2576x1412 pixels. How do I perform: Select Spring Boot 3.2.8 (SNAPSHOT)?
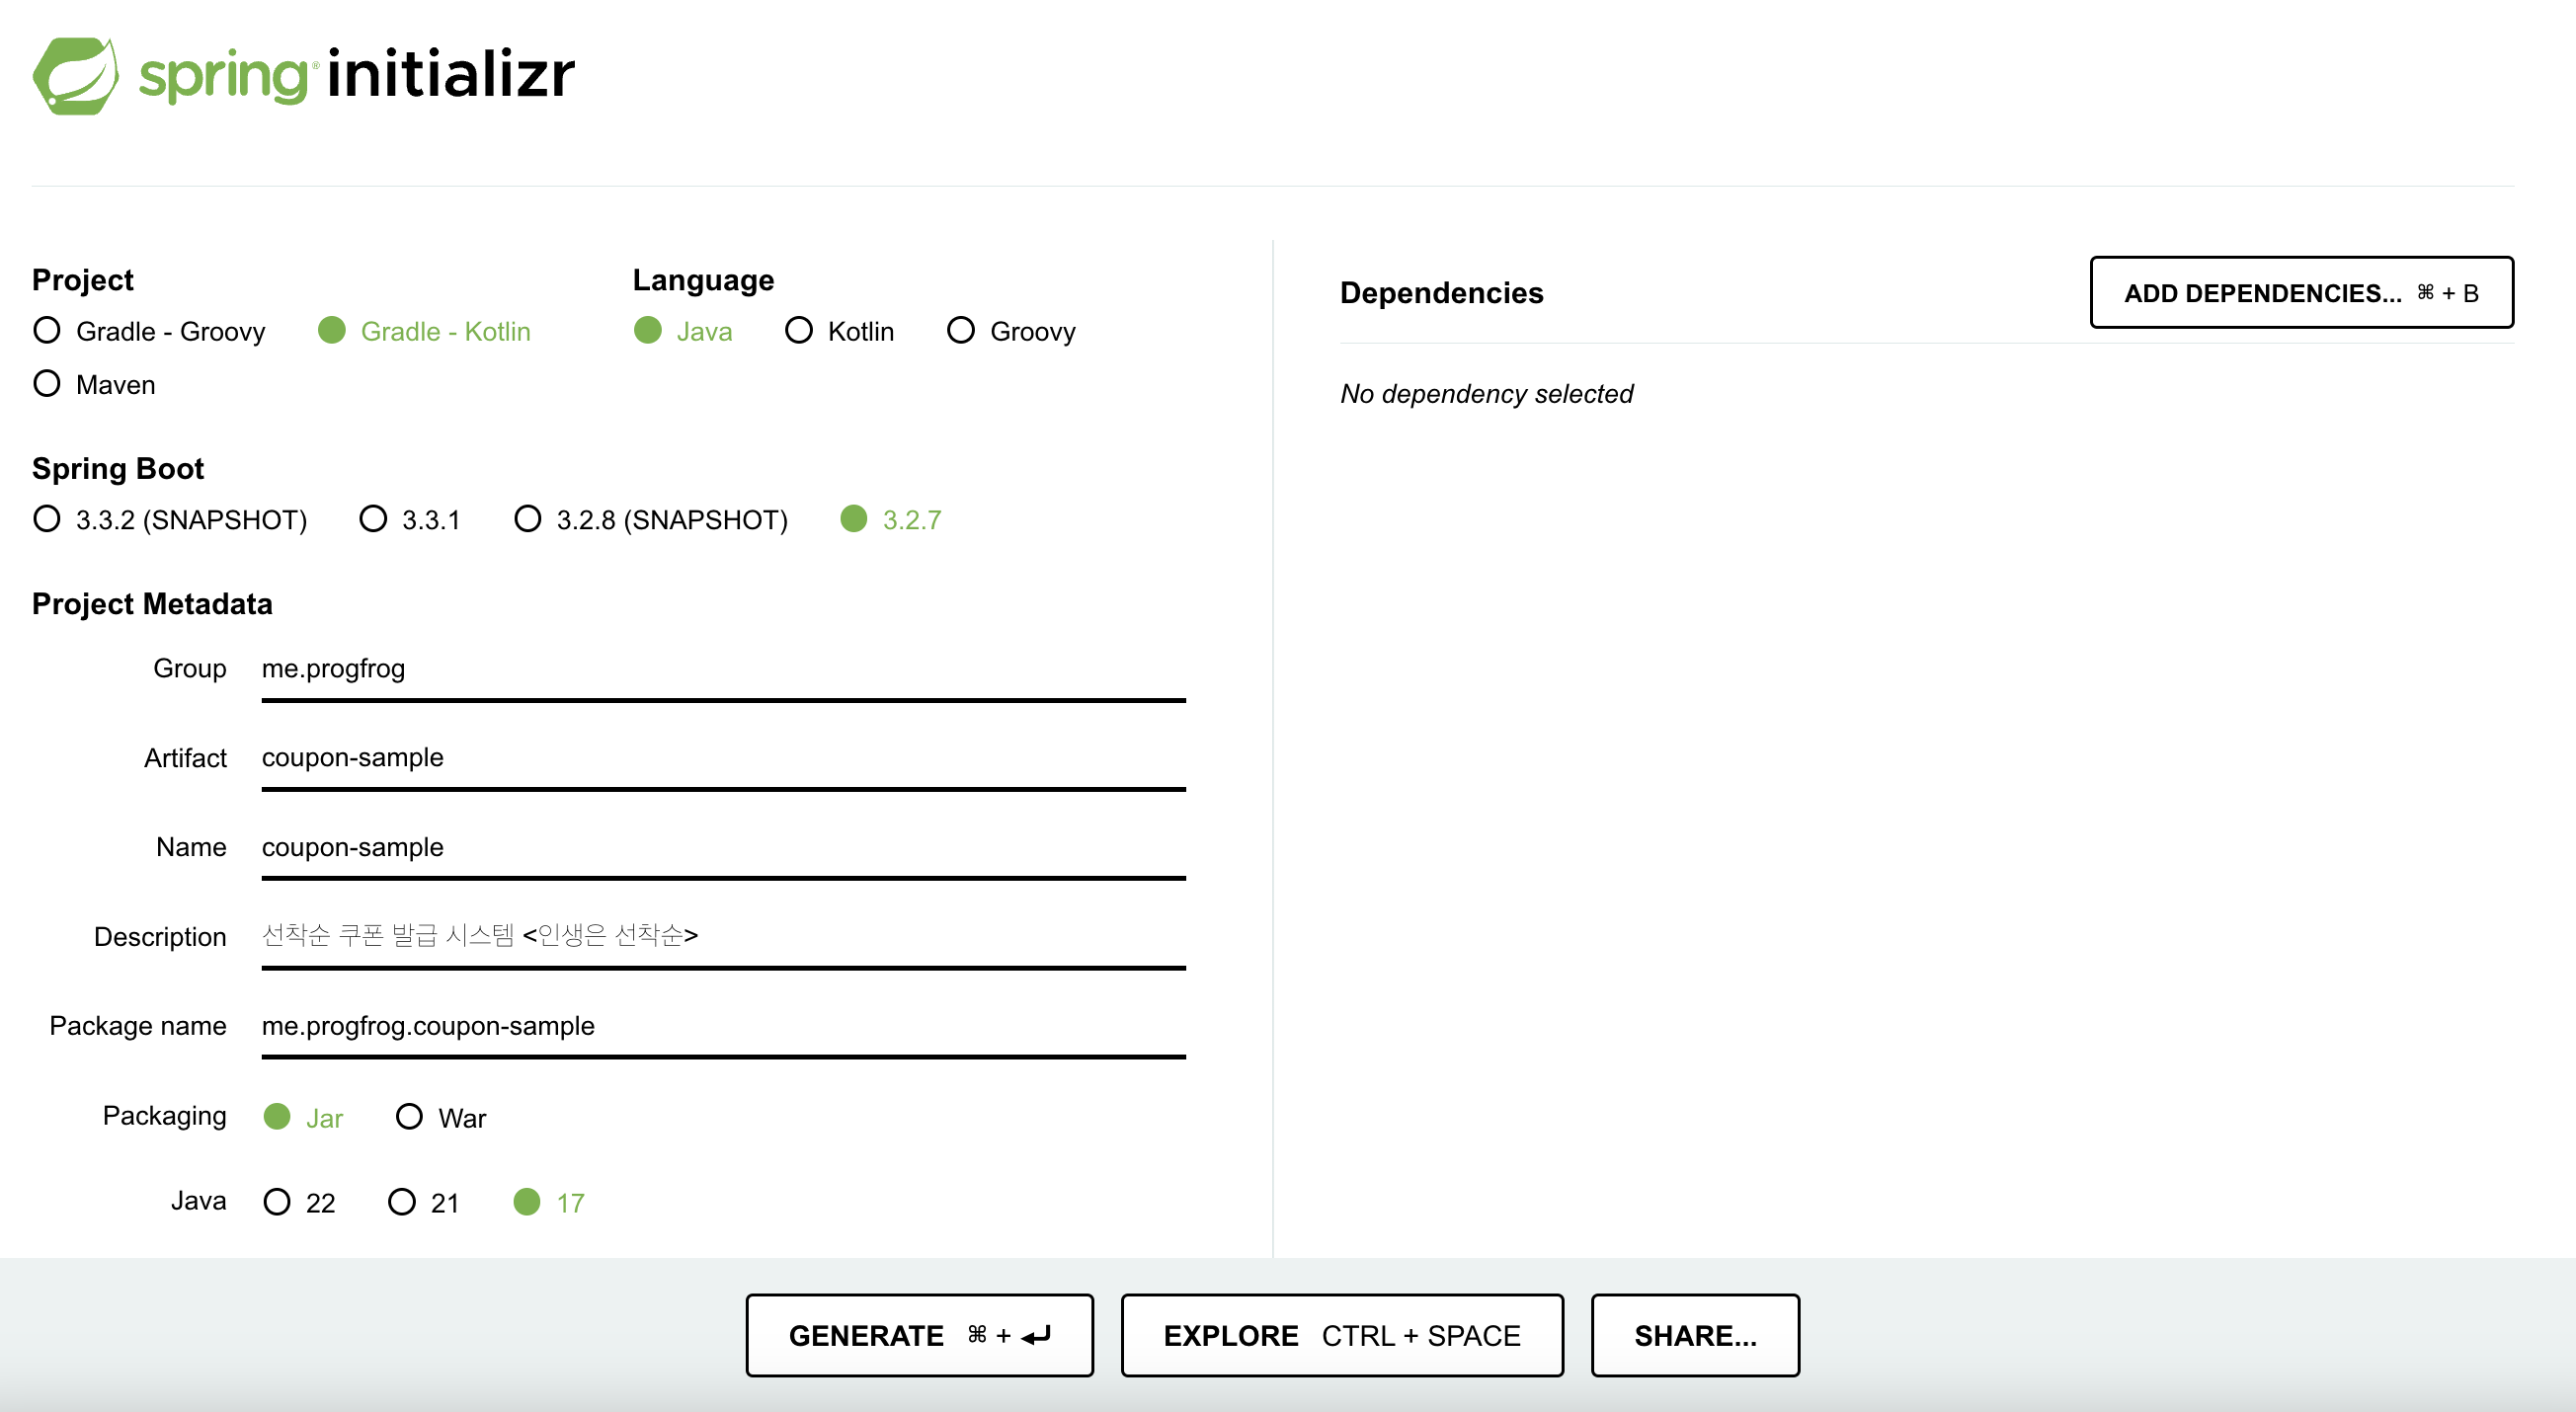[528, 519]
